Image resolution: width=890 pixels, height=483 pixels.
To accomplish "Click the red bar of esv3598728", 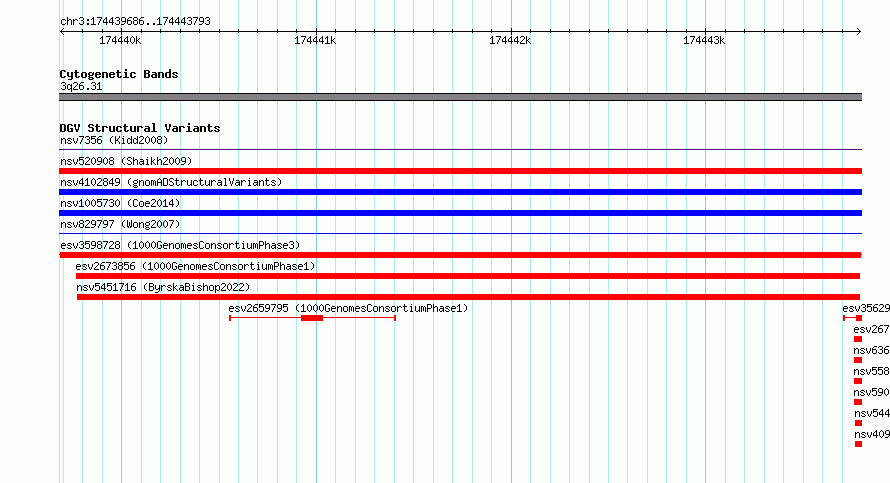I will 460,255.
